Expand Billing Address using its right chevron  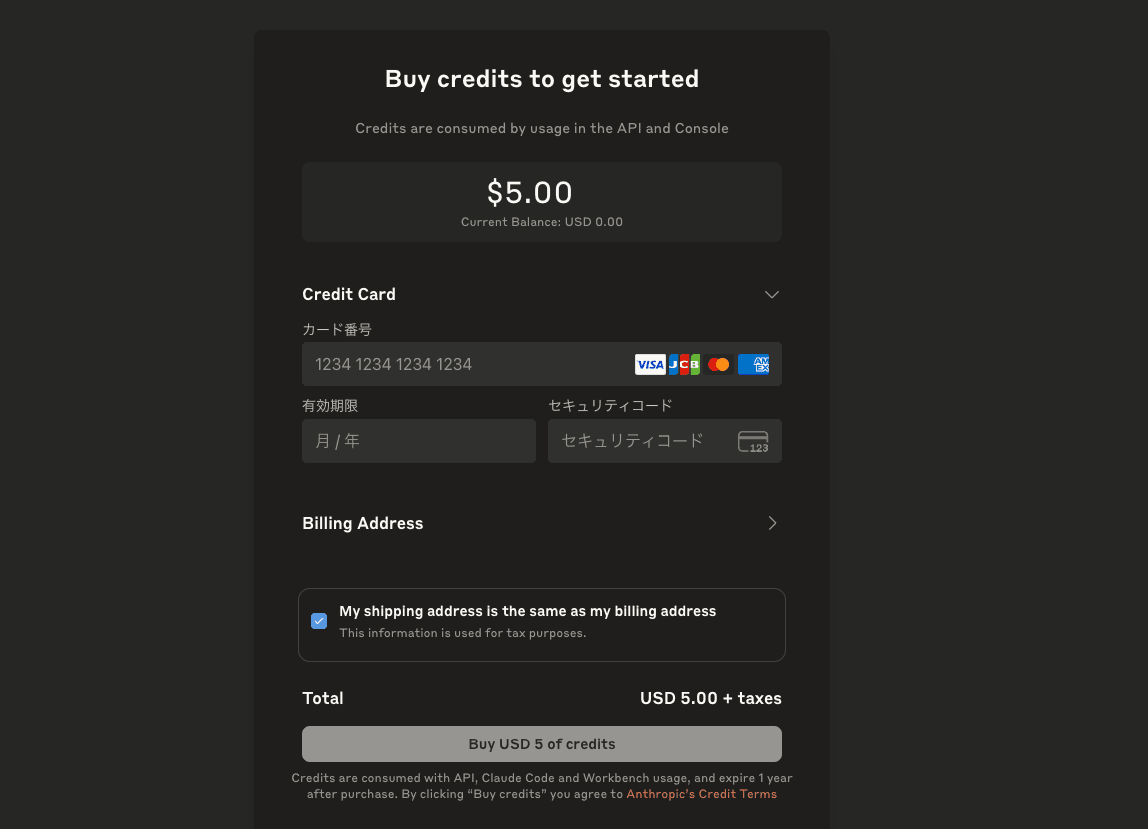pos(771,523)
